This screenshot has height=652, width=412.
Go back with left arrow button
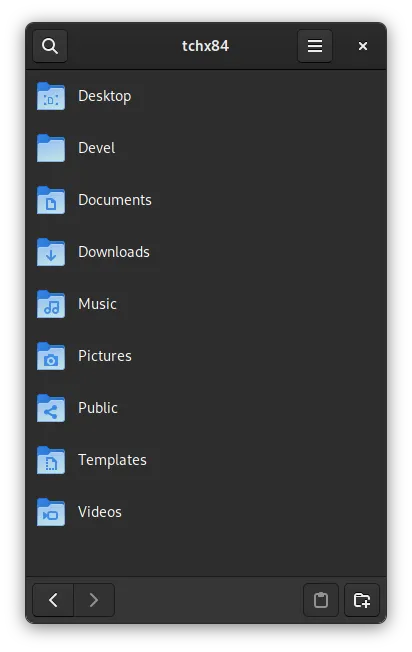pyautogui.click(x=53, y=600)
